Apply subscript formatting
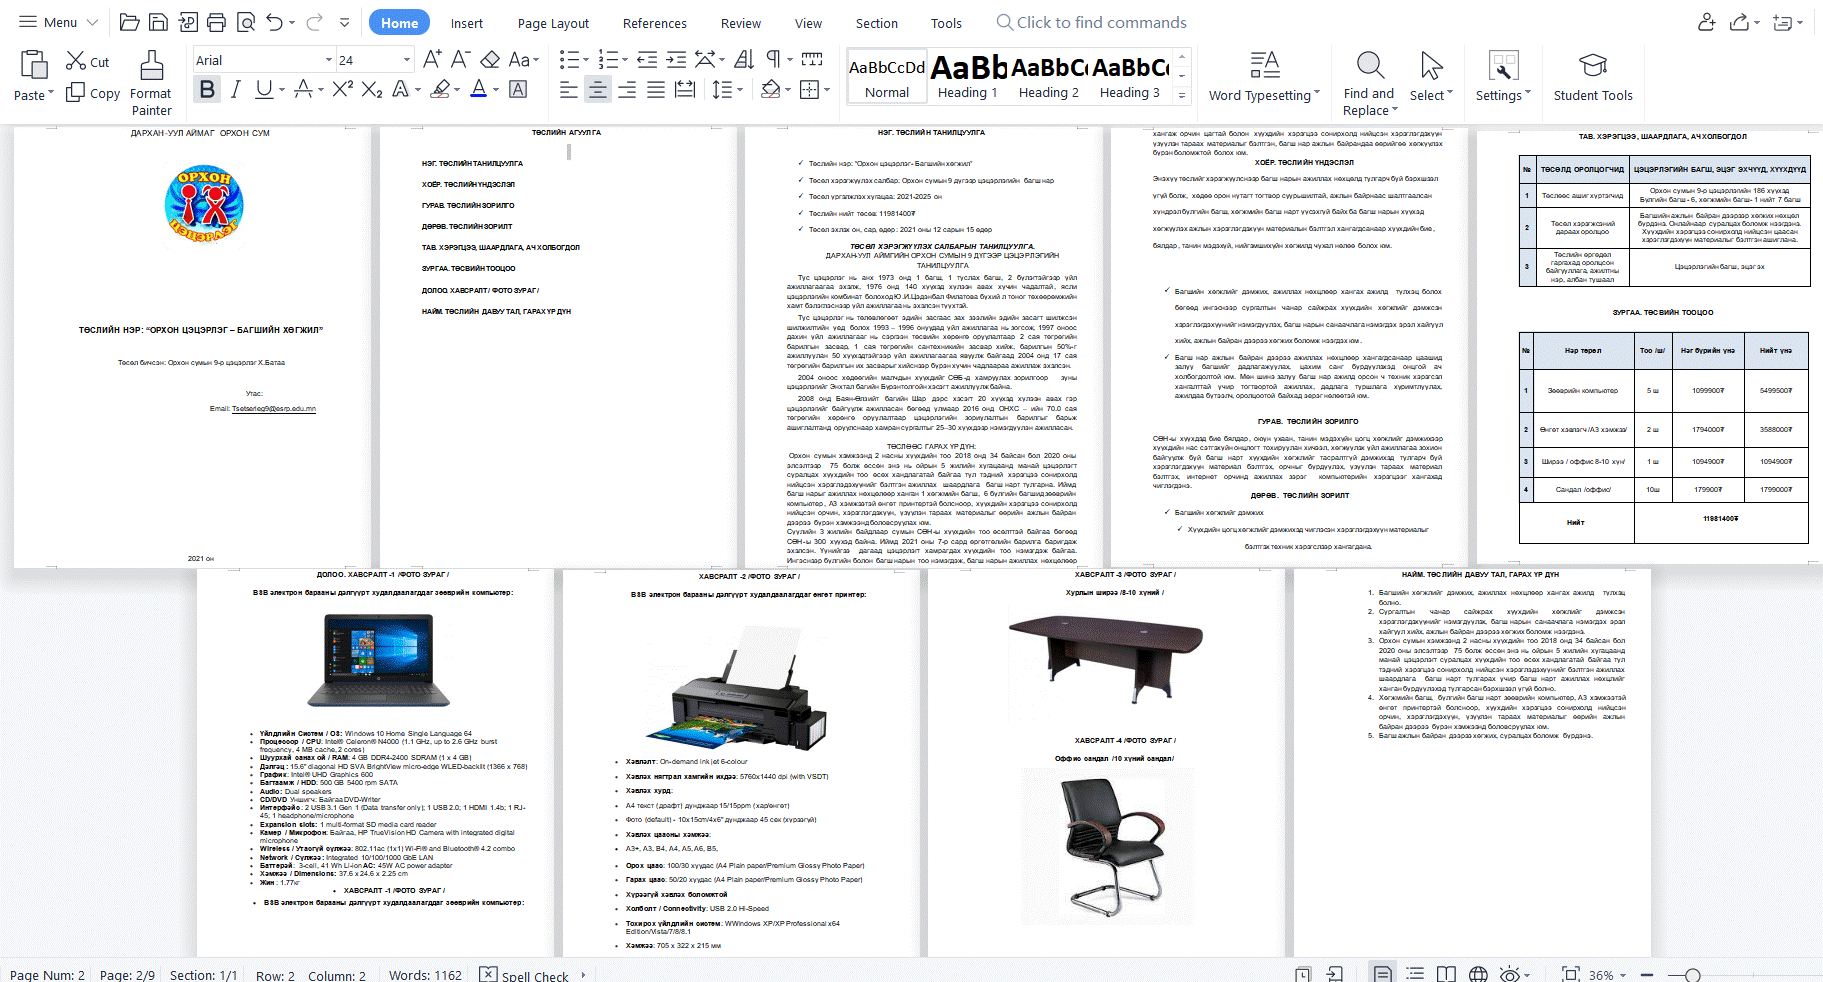Screen dimensions: 1823x982 (x=372, y=89)
